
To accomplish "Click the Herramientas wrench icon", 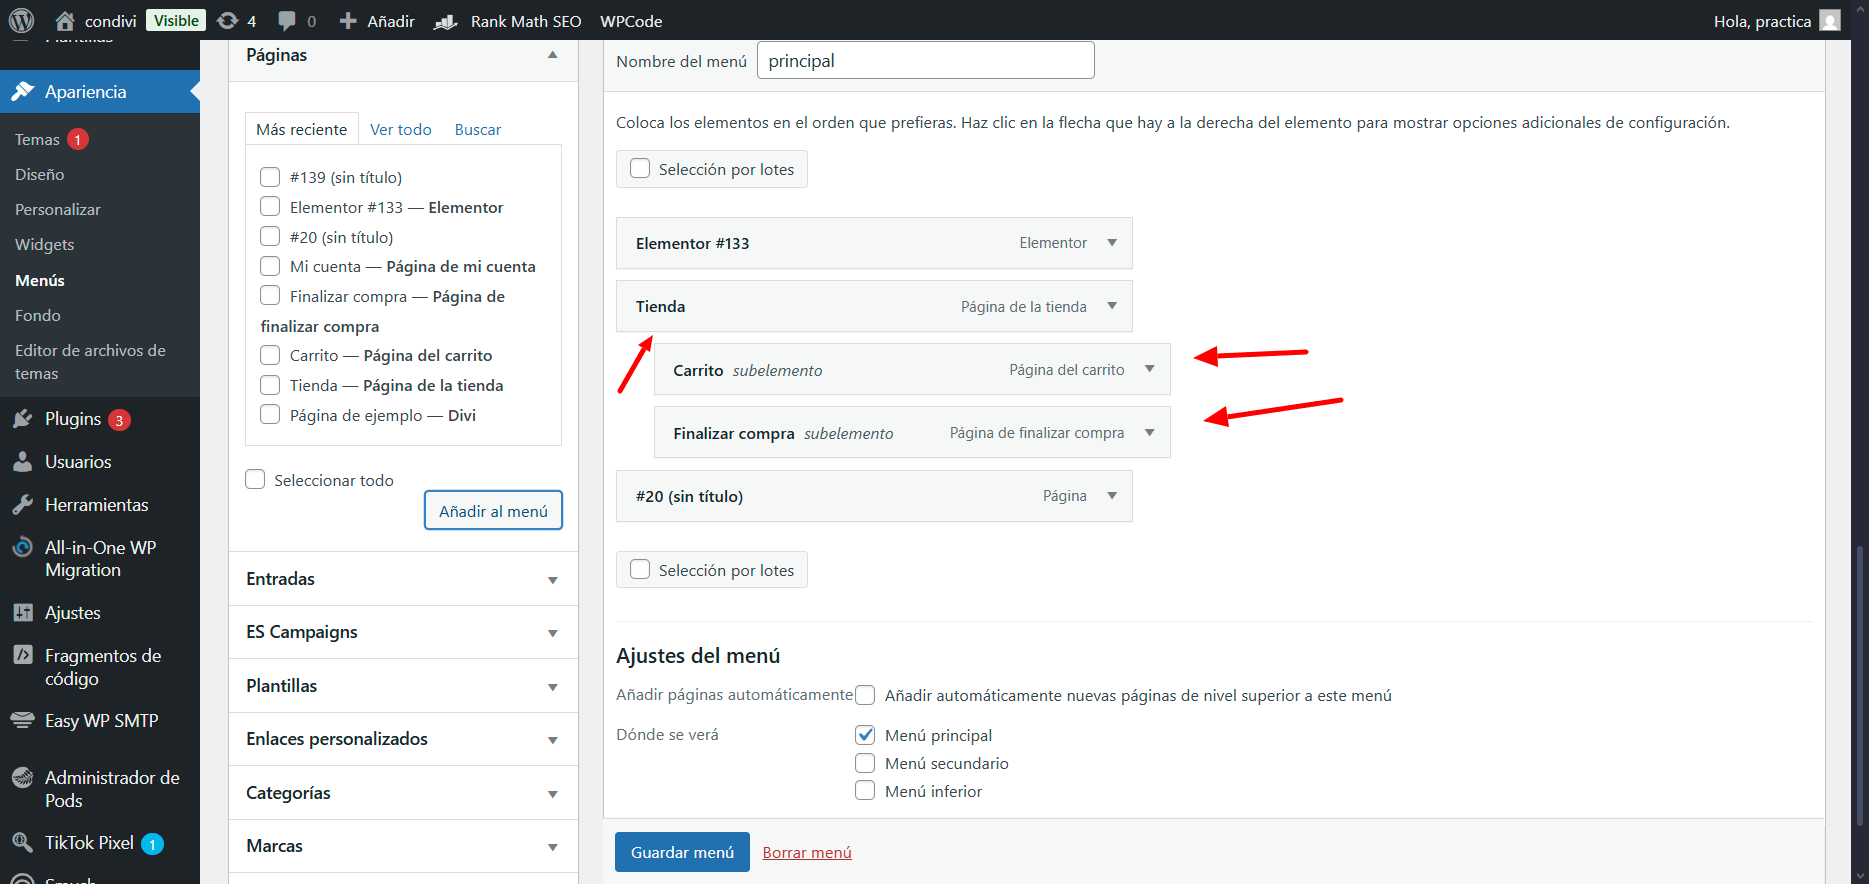I will [23, 505].
